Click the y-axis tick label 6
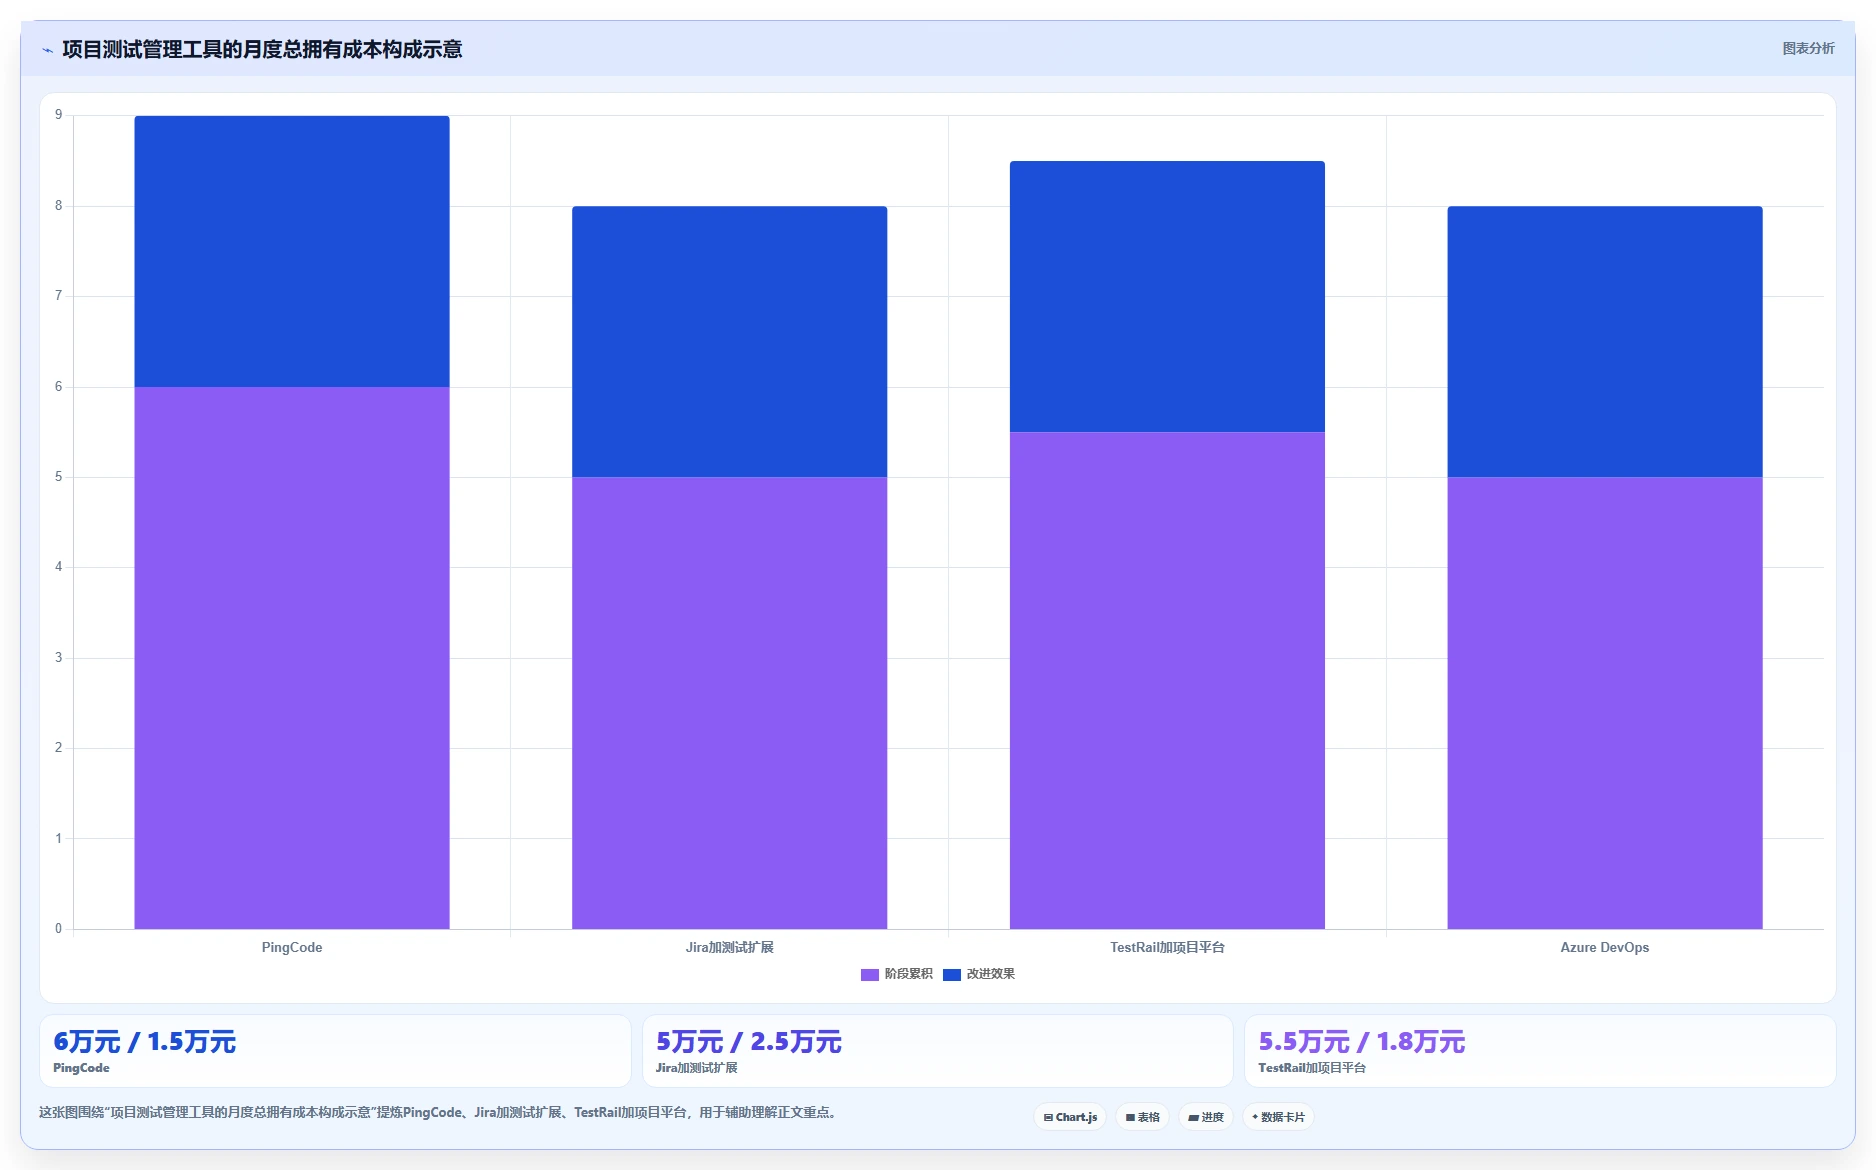The height and width of the screenshot is (1170, 1876). point(58,387)
